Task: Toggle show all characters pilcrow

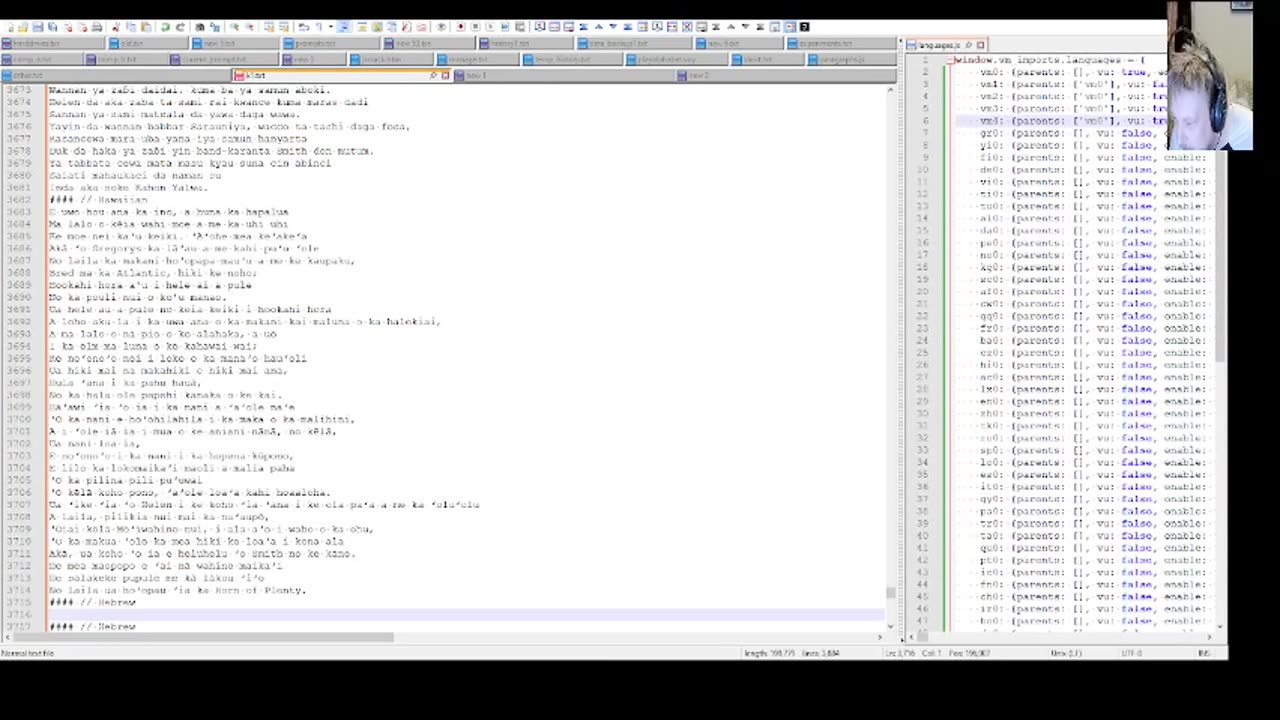Action: [318, 27]
